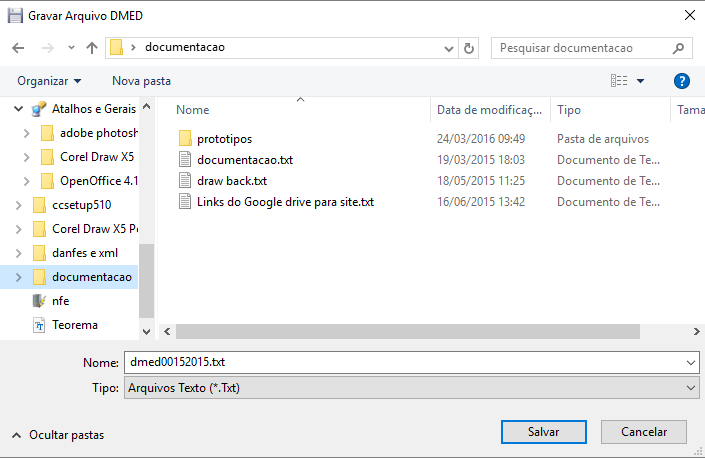The image size is (705, 458).
Task: Sort by Data de modificação column
Action: (x=489, y=110)
